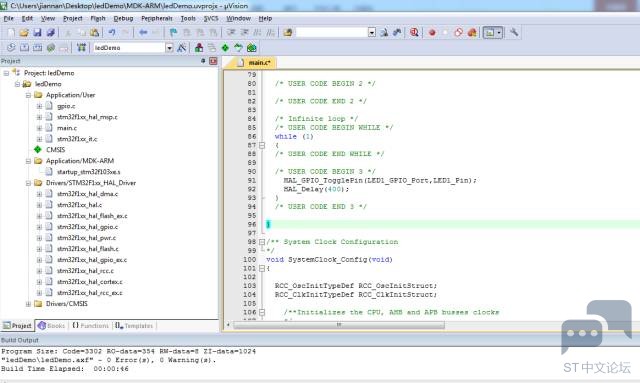Screen dimensions: 640x383
Task: Toggle the bookmark flag icon
Action: 173,33
